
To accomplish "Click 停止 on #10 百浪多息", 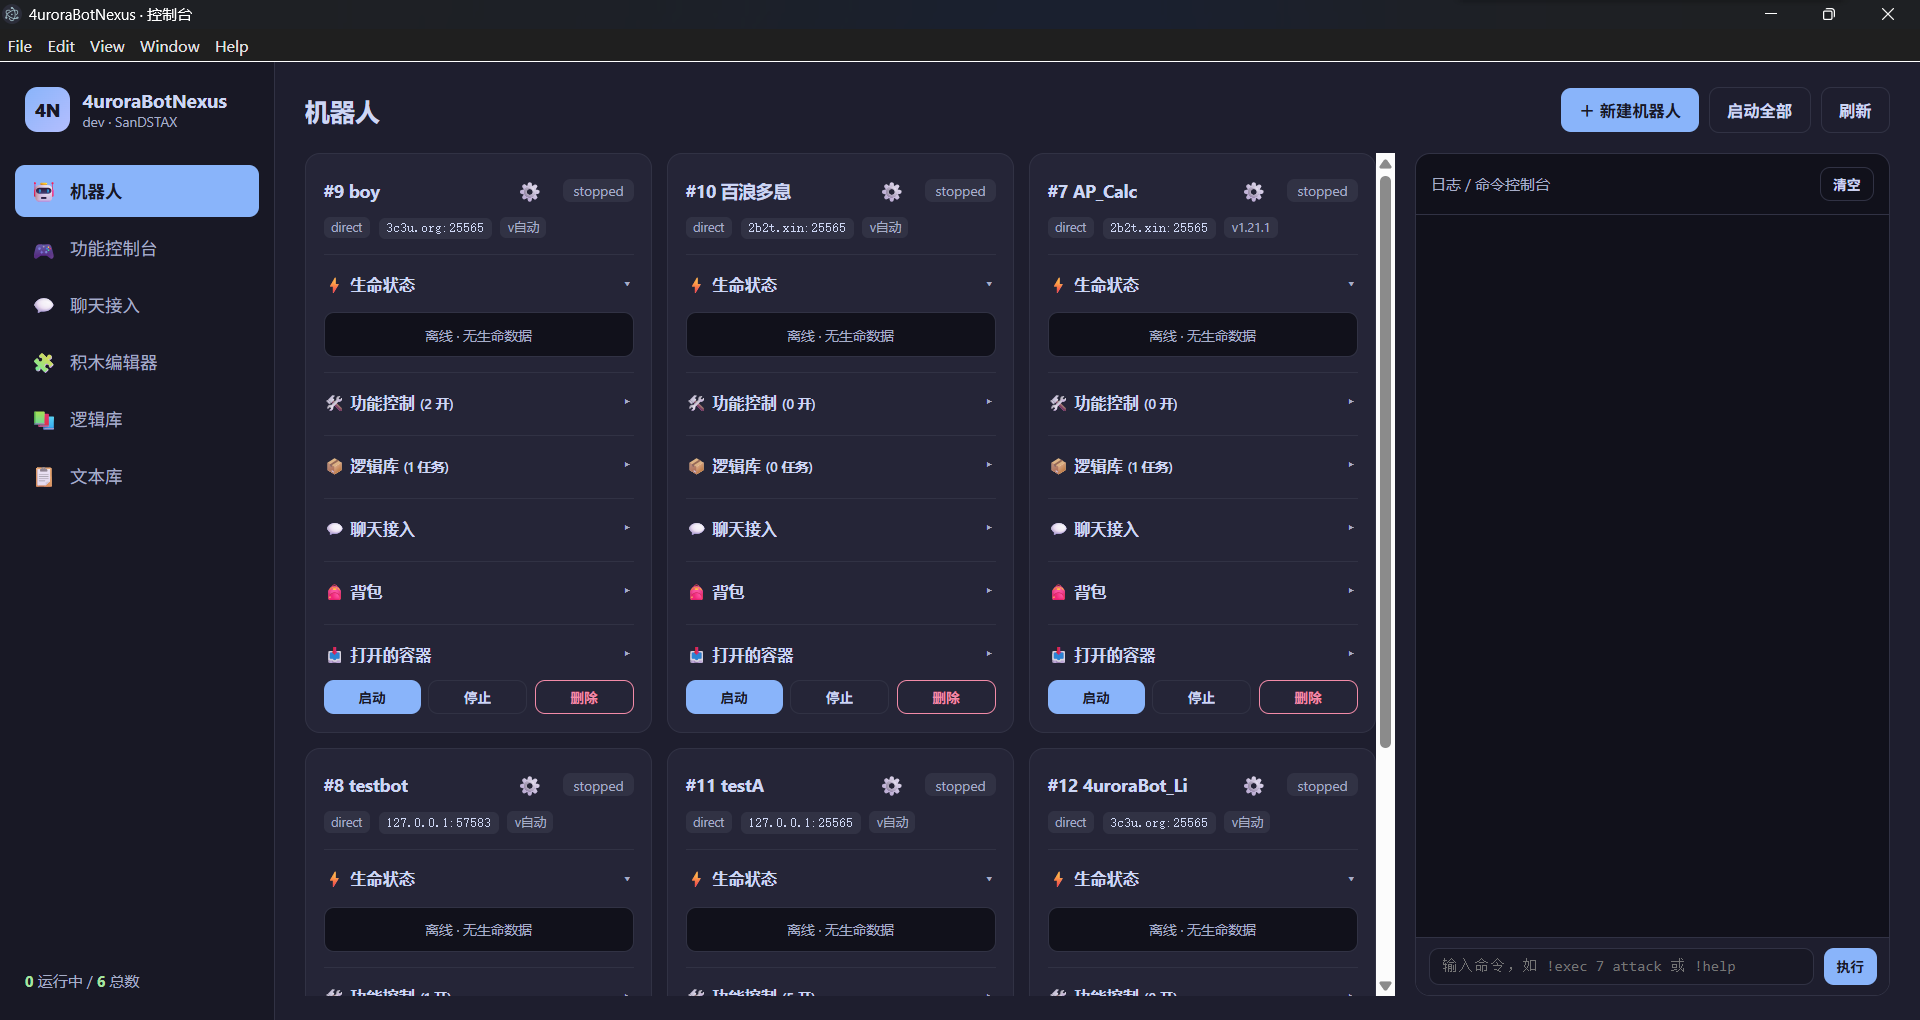I will click(x=839, y=697).
